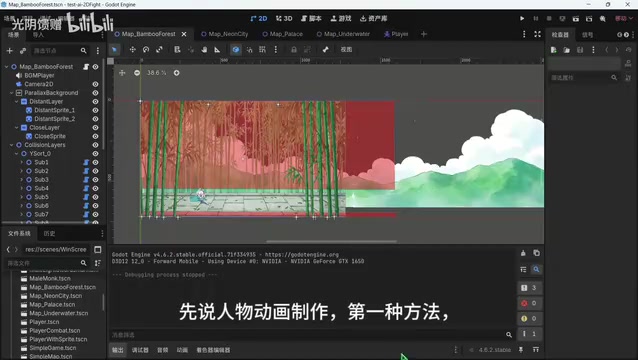Collapse the YSort_0 tree node
The image size is (638, 360).
click(17, 153)
